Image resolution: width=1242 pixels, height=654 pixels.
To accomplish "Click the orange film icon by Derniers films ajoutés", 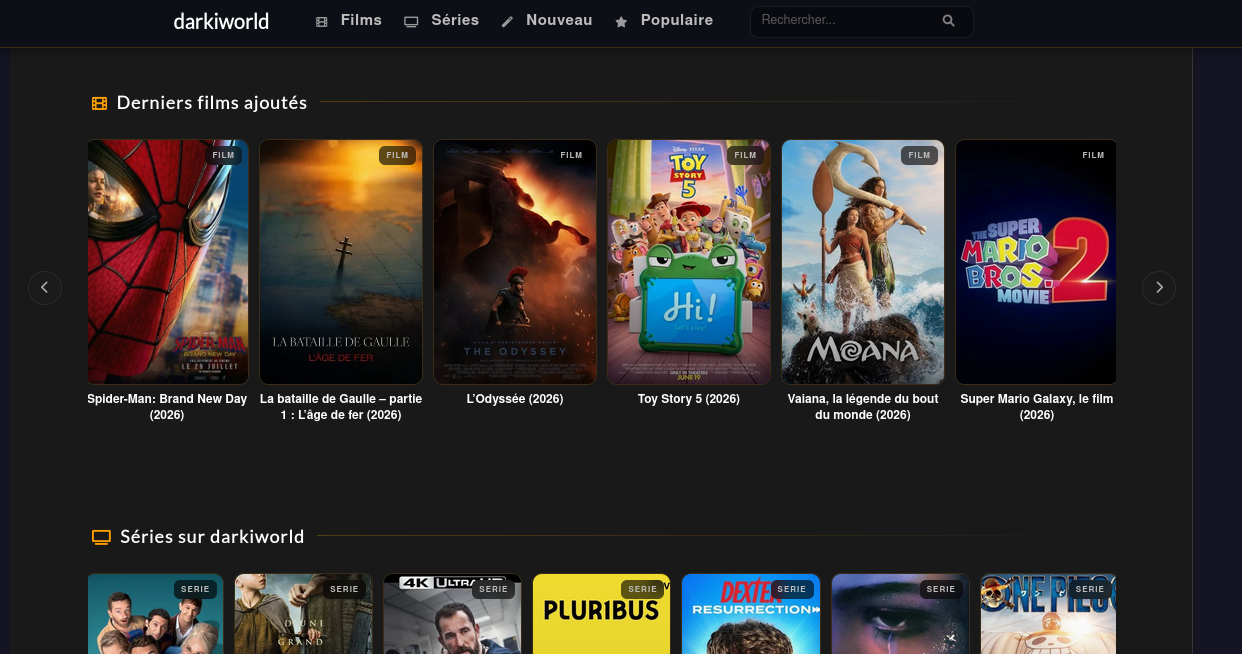I will coord(99,103).
